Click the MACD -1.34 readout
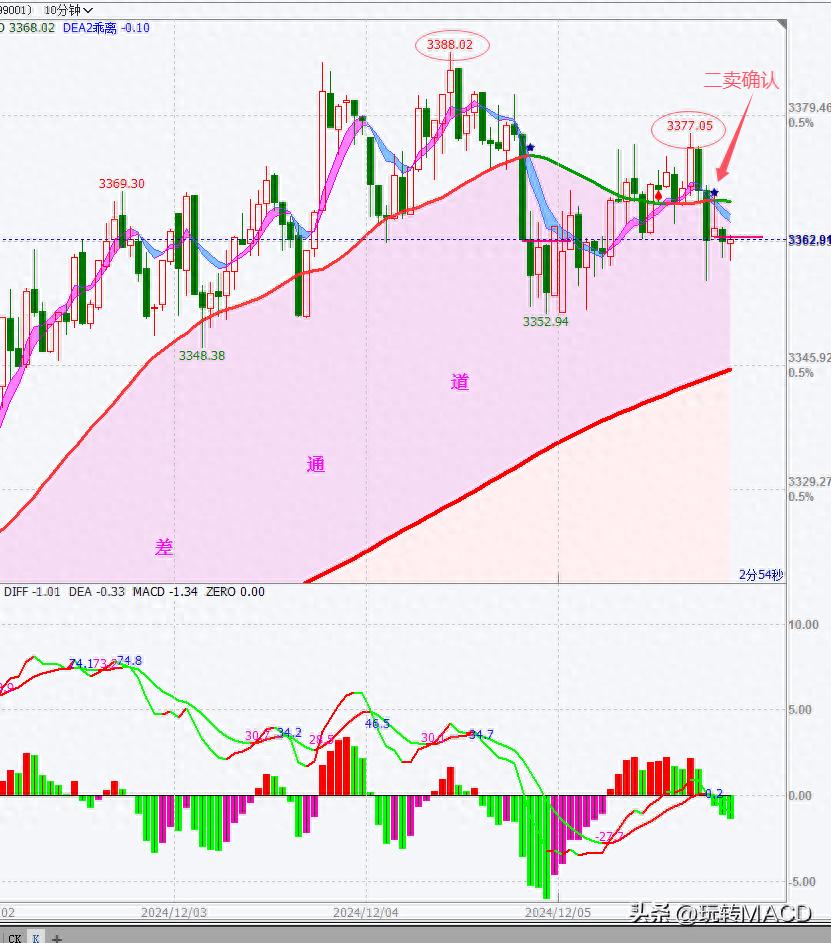831x943 pixels. tap(165, 592)
